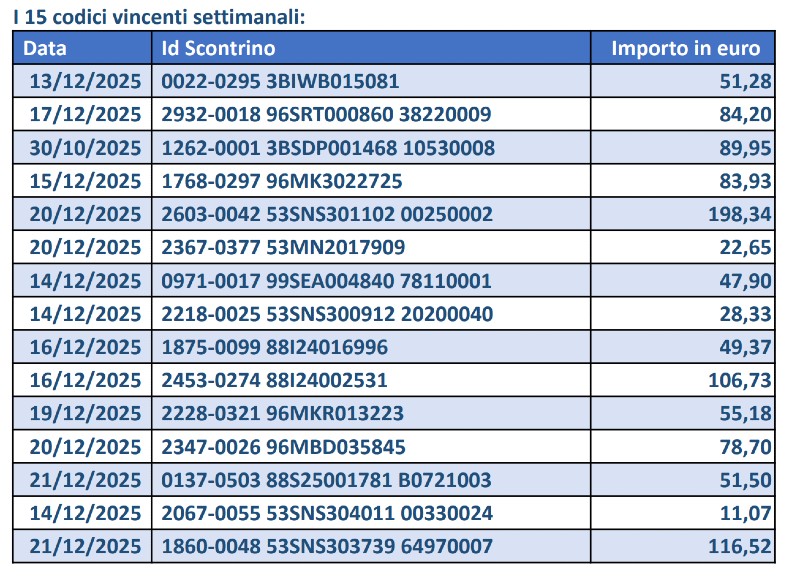Select receipt ID 0137-0503 88S25001781 B0721003
This screenshot has height=587, width=800.
326,480
